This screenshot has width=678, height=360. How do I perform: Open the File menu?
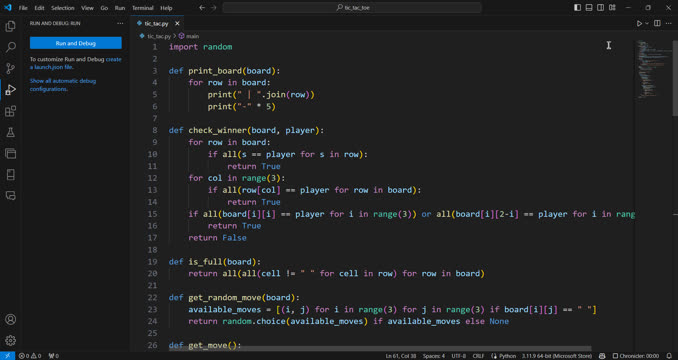pos(23,8)
